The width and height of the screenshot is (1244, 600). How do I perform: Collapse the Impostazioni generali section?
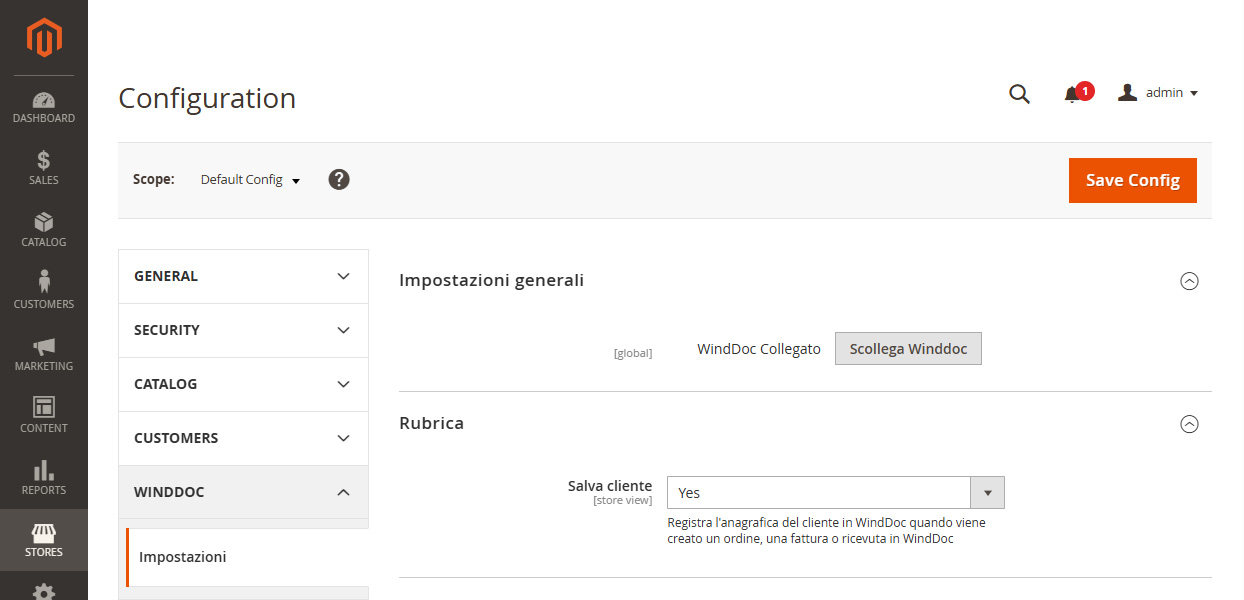point(1189,281)
